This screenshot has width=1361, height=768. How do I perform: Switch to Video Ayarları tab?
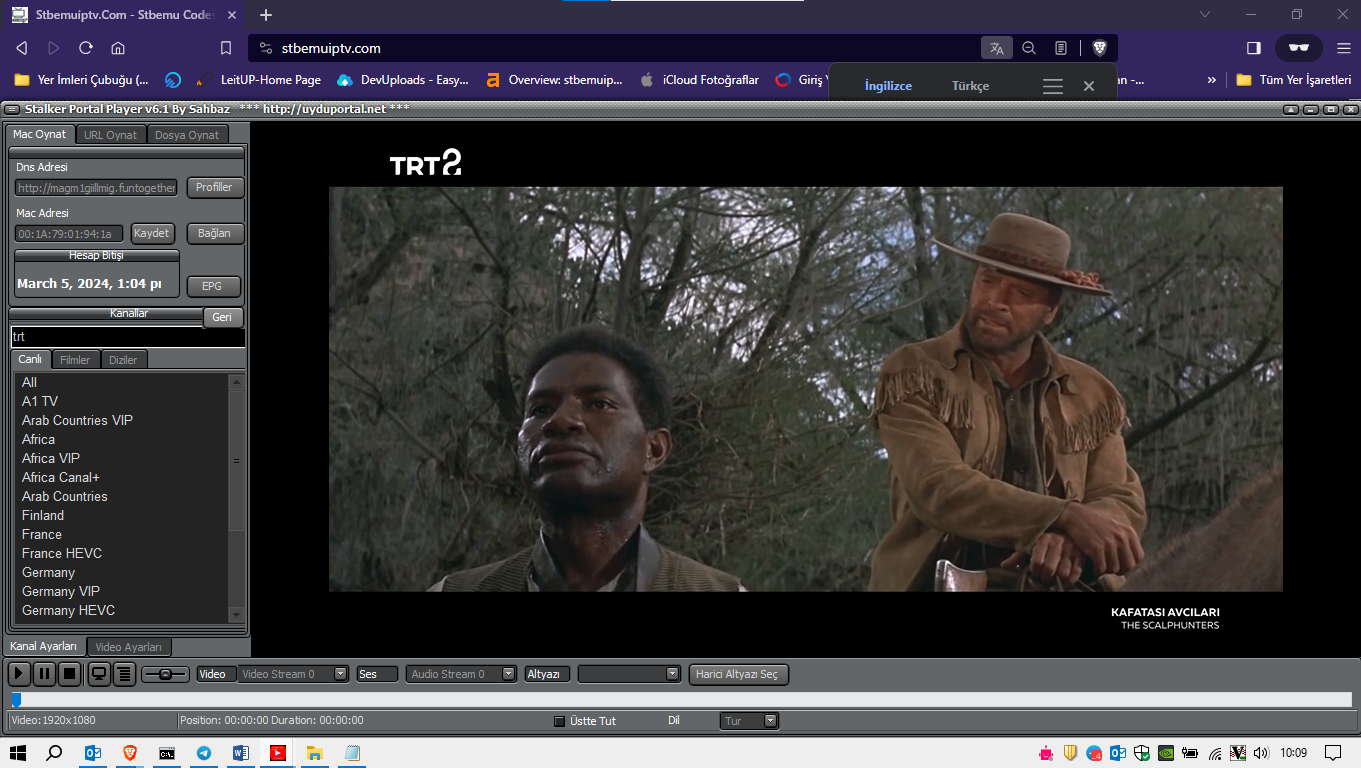click(129, 647)
